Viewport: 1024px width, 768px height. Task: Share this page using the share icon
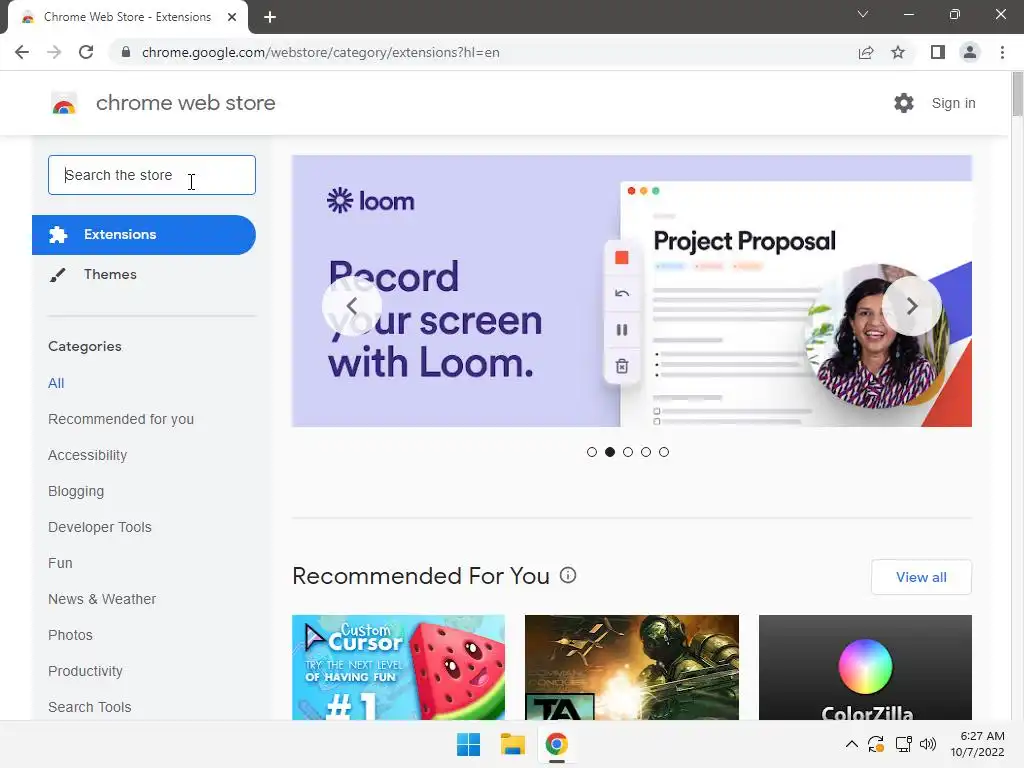[866, 52]
